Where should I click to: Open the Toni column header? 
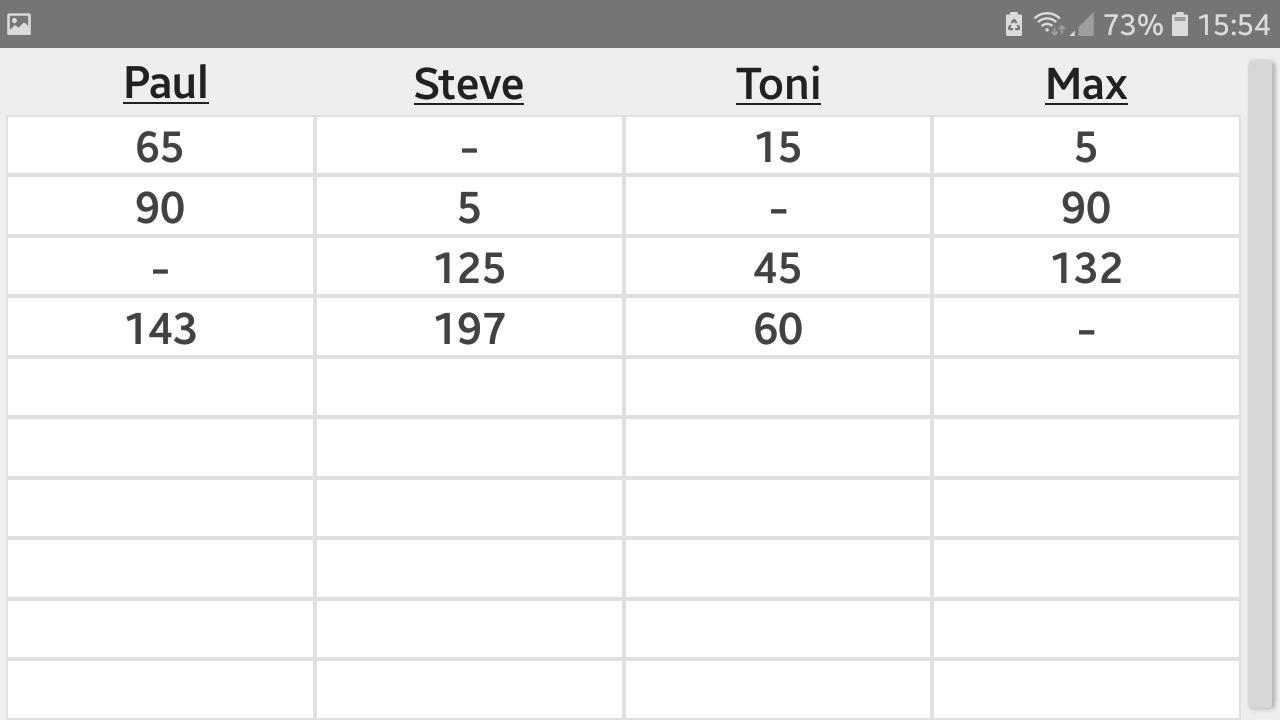pos(778,84)
